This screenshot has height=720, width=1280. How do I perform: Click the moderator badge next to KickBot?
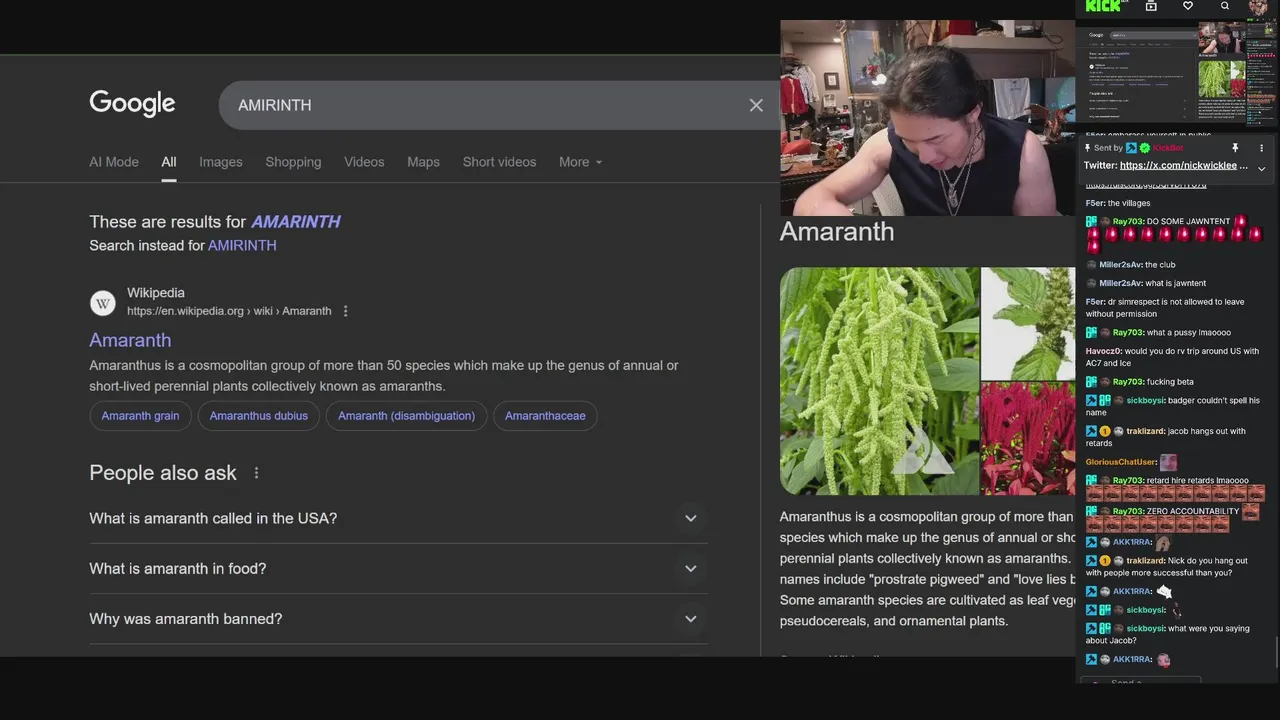(x=1131, y=148)
